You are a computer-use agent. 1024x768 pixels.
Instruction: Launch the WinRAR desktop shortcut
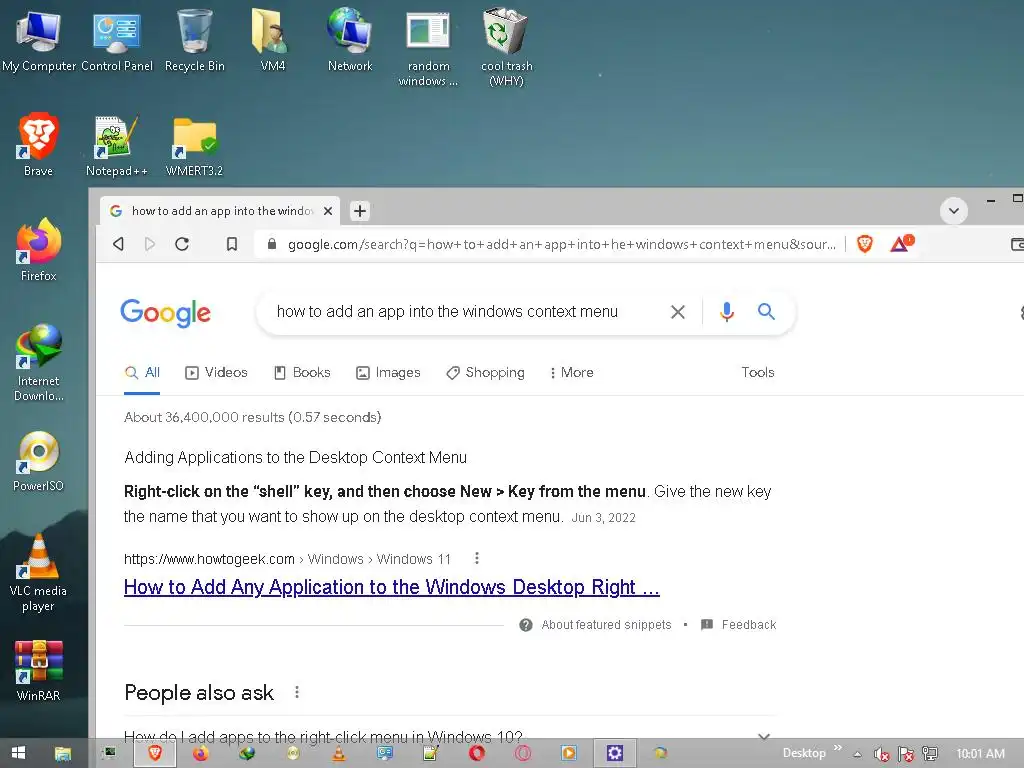tap(39, 670)
